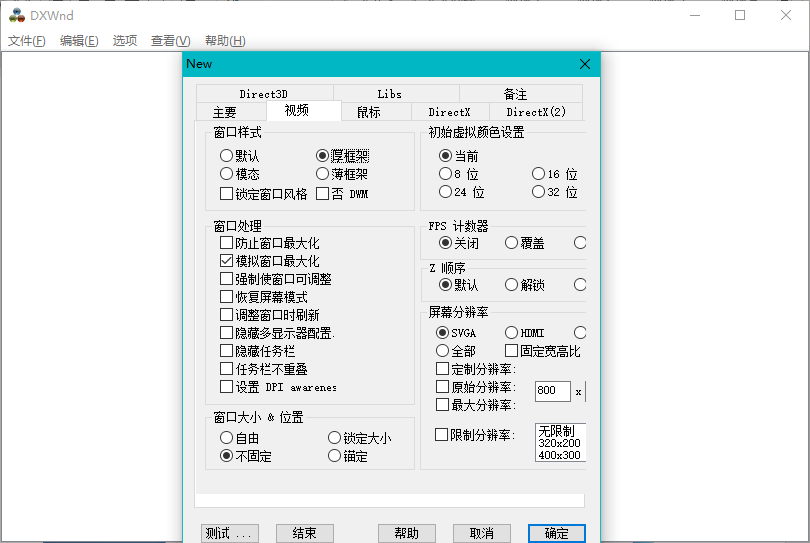The height and width of the screenshot is (543, 810).
Task: Select the 模态 window style radio
Action: pyautogui.click(x=226, y=174)
